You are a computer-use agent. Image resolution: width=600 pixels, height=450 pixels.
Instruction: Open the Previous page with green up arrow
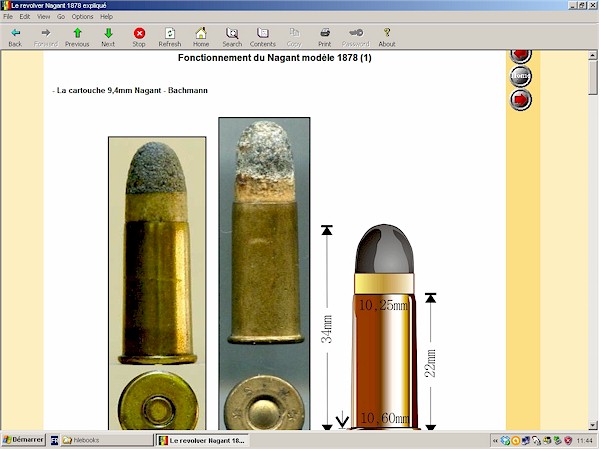[x=77, y=38]
